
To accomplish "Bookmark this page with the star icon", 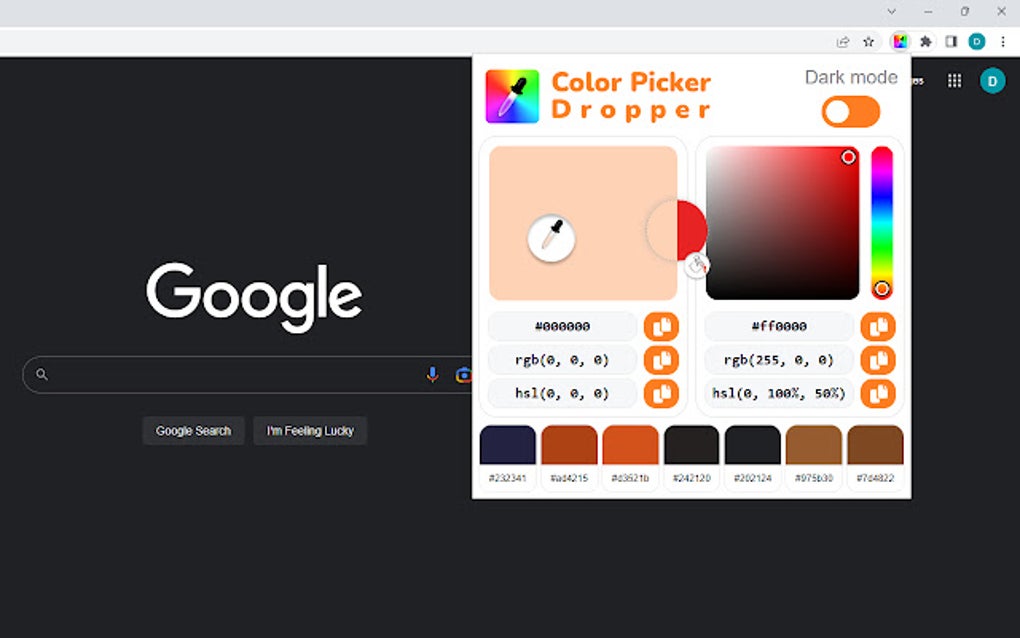I will coord(868,42).
